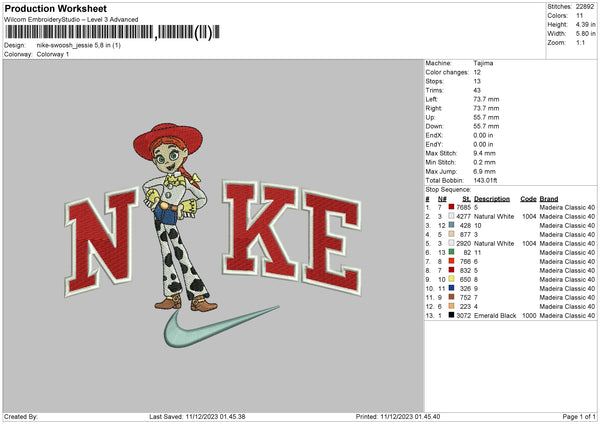Click the EndY label
This screenshot has width=600, height=424.
point(434,144)
